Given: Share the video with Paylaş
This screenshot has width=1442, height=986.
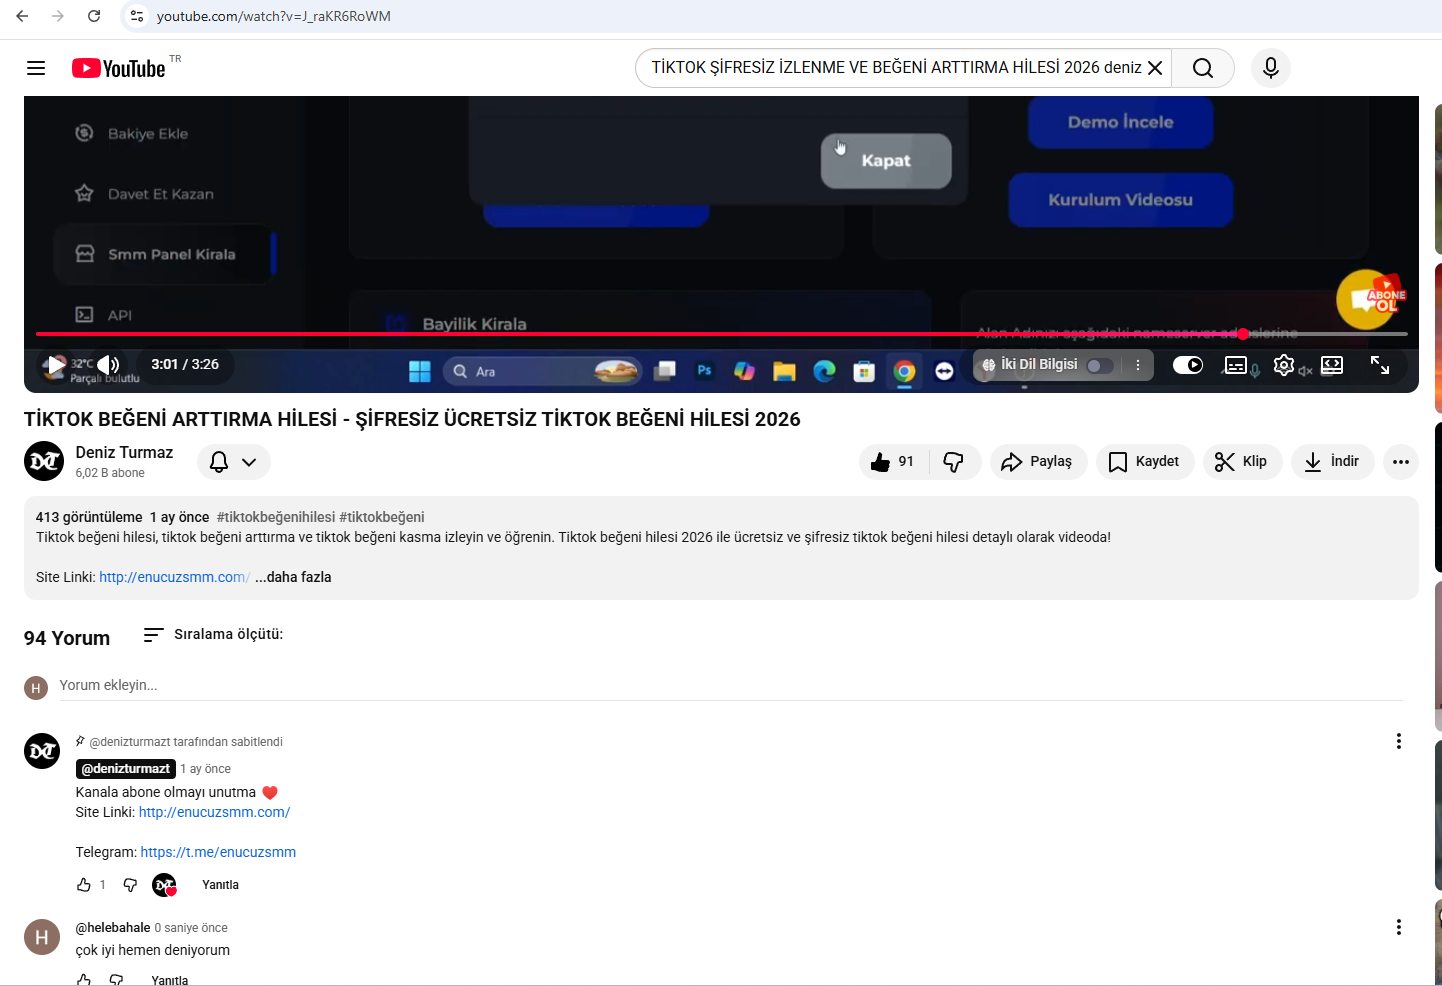Looking at the screenshot, I should coord(1038,461).
